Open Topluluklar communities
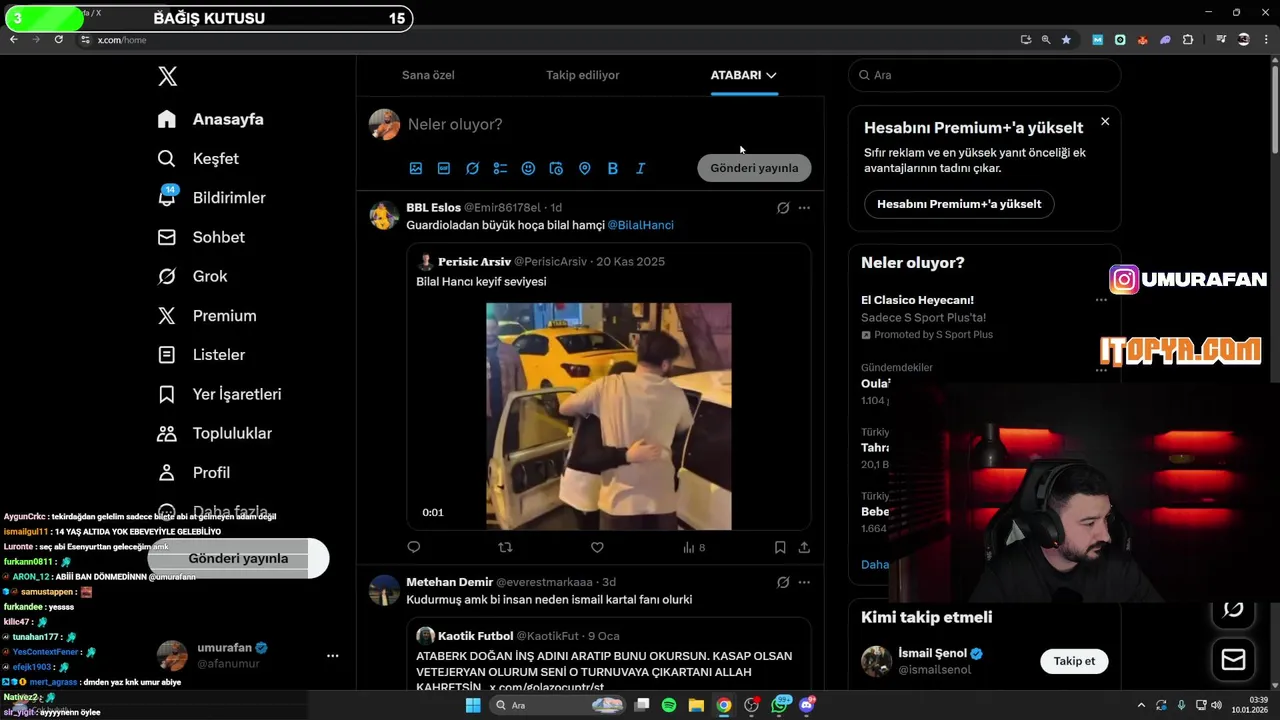The height and width of the screenshot is (720, 1280). 215,433
